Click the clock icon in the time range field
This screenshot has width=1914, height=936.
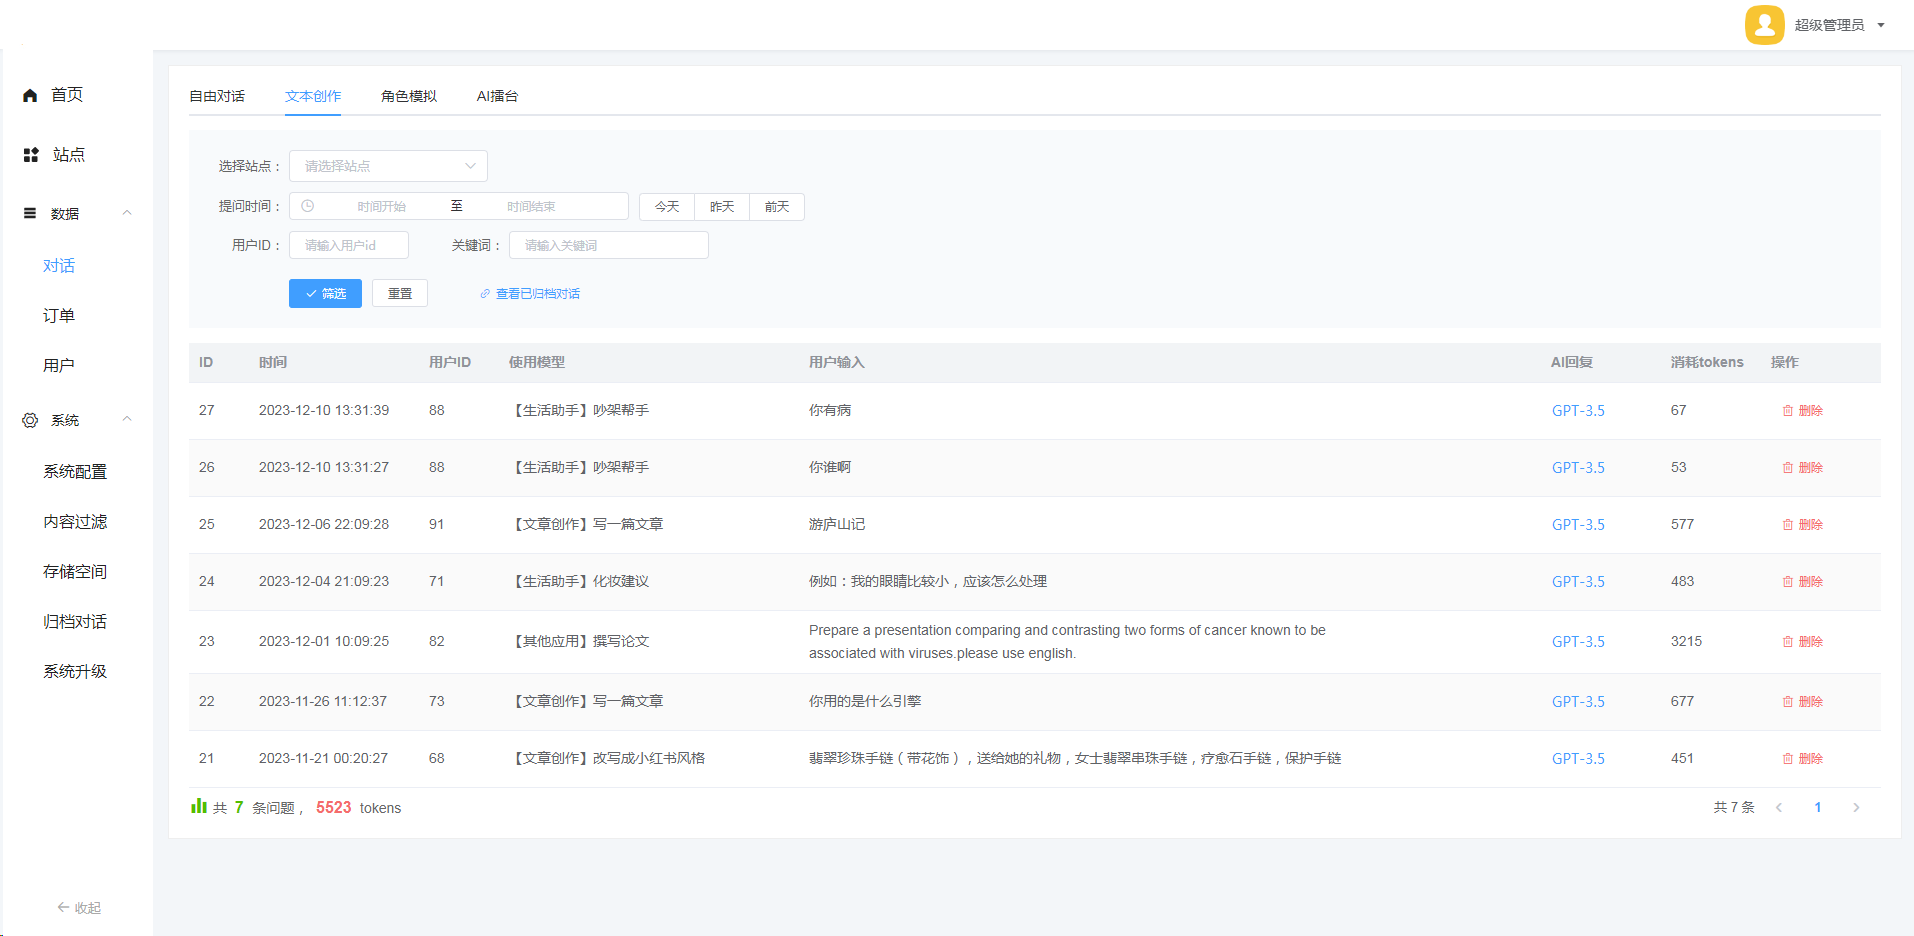(308, 206)
